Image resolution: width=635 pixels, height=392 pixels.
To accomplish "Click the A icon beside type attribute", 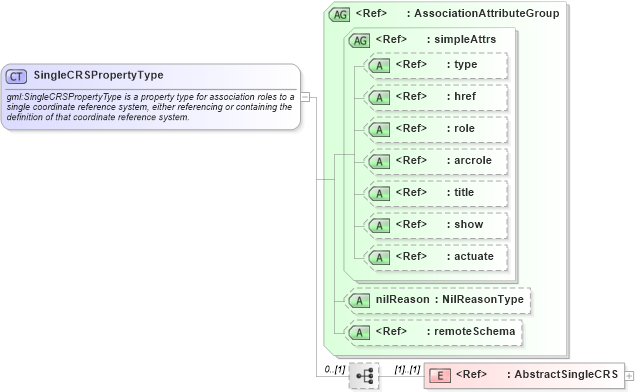I will pos(379,66).
